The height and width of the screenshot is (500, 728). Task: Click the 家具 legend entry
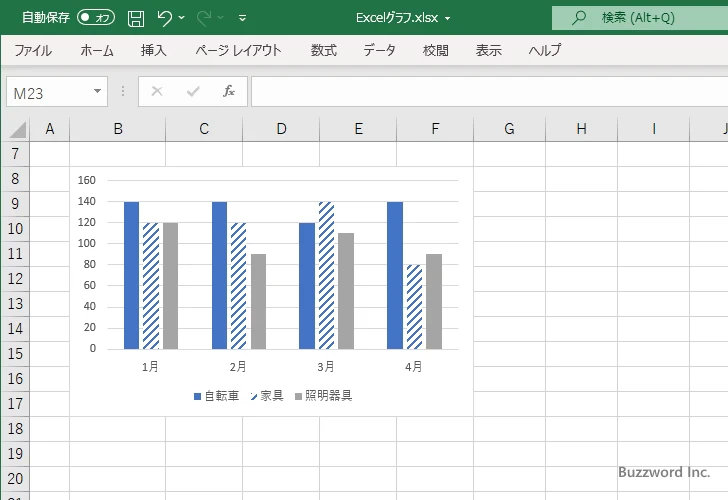(267, 396)
